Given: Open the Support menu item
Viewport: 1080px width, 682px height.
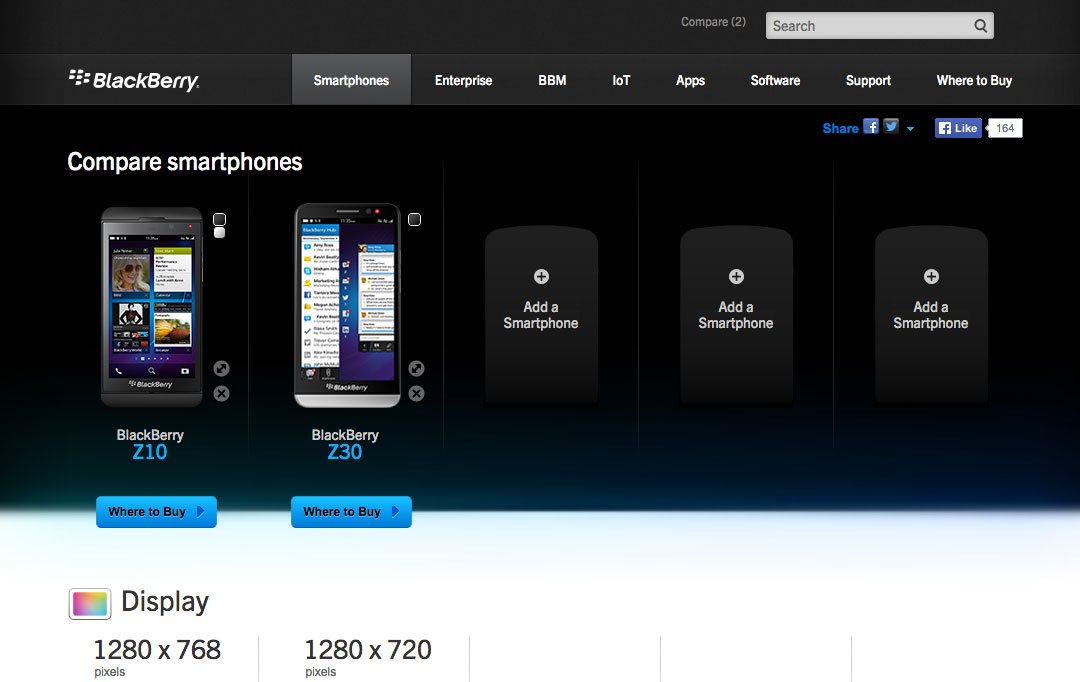Looking at the screenshot, I should coord(869,80).
